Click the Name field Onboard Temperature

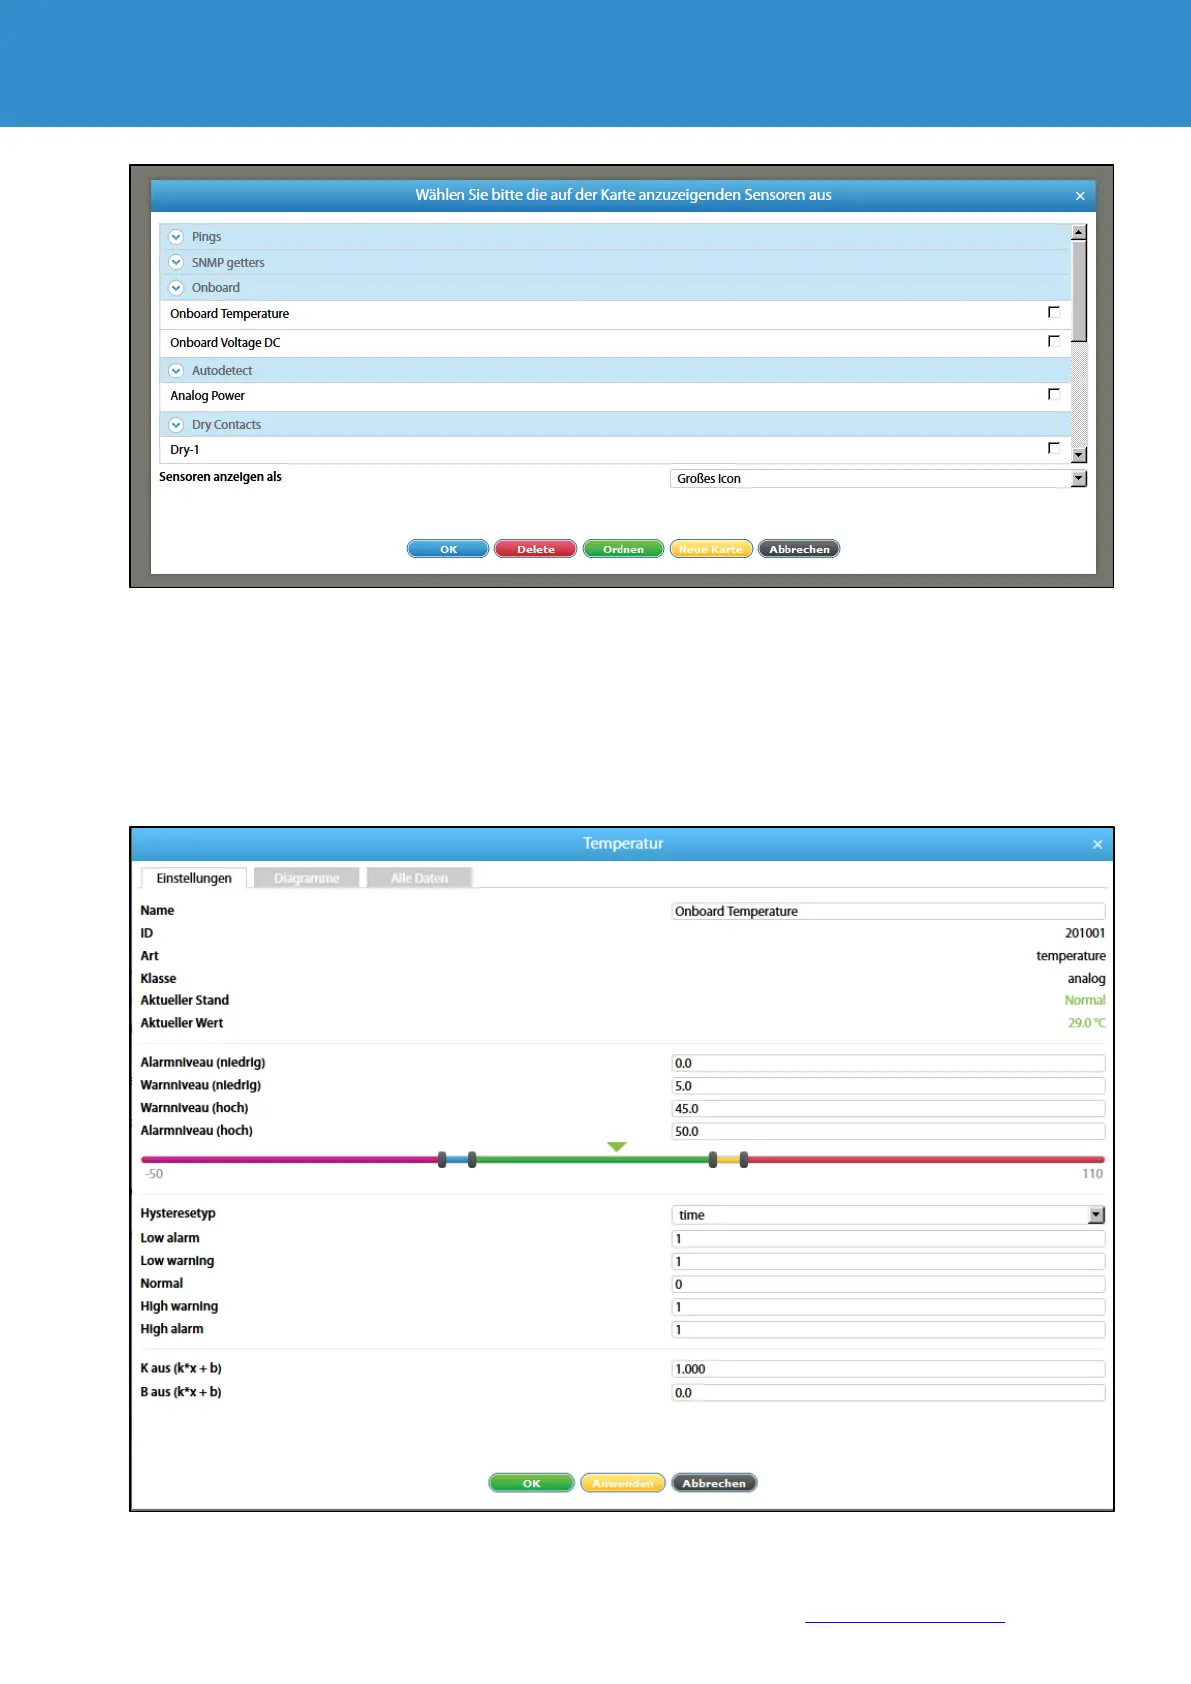888,911
